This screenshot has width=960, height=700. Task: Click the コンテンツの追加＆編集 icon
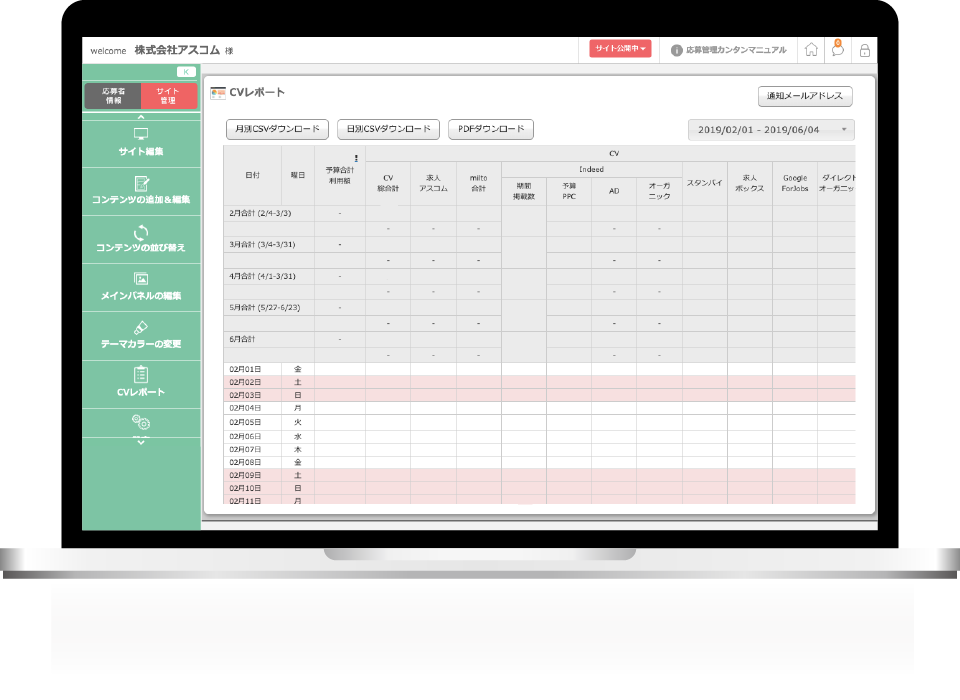click(140, 183)
